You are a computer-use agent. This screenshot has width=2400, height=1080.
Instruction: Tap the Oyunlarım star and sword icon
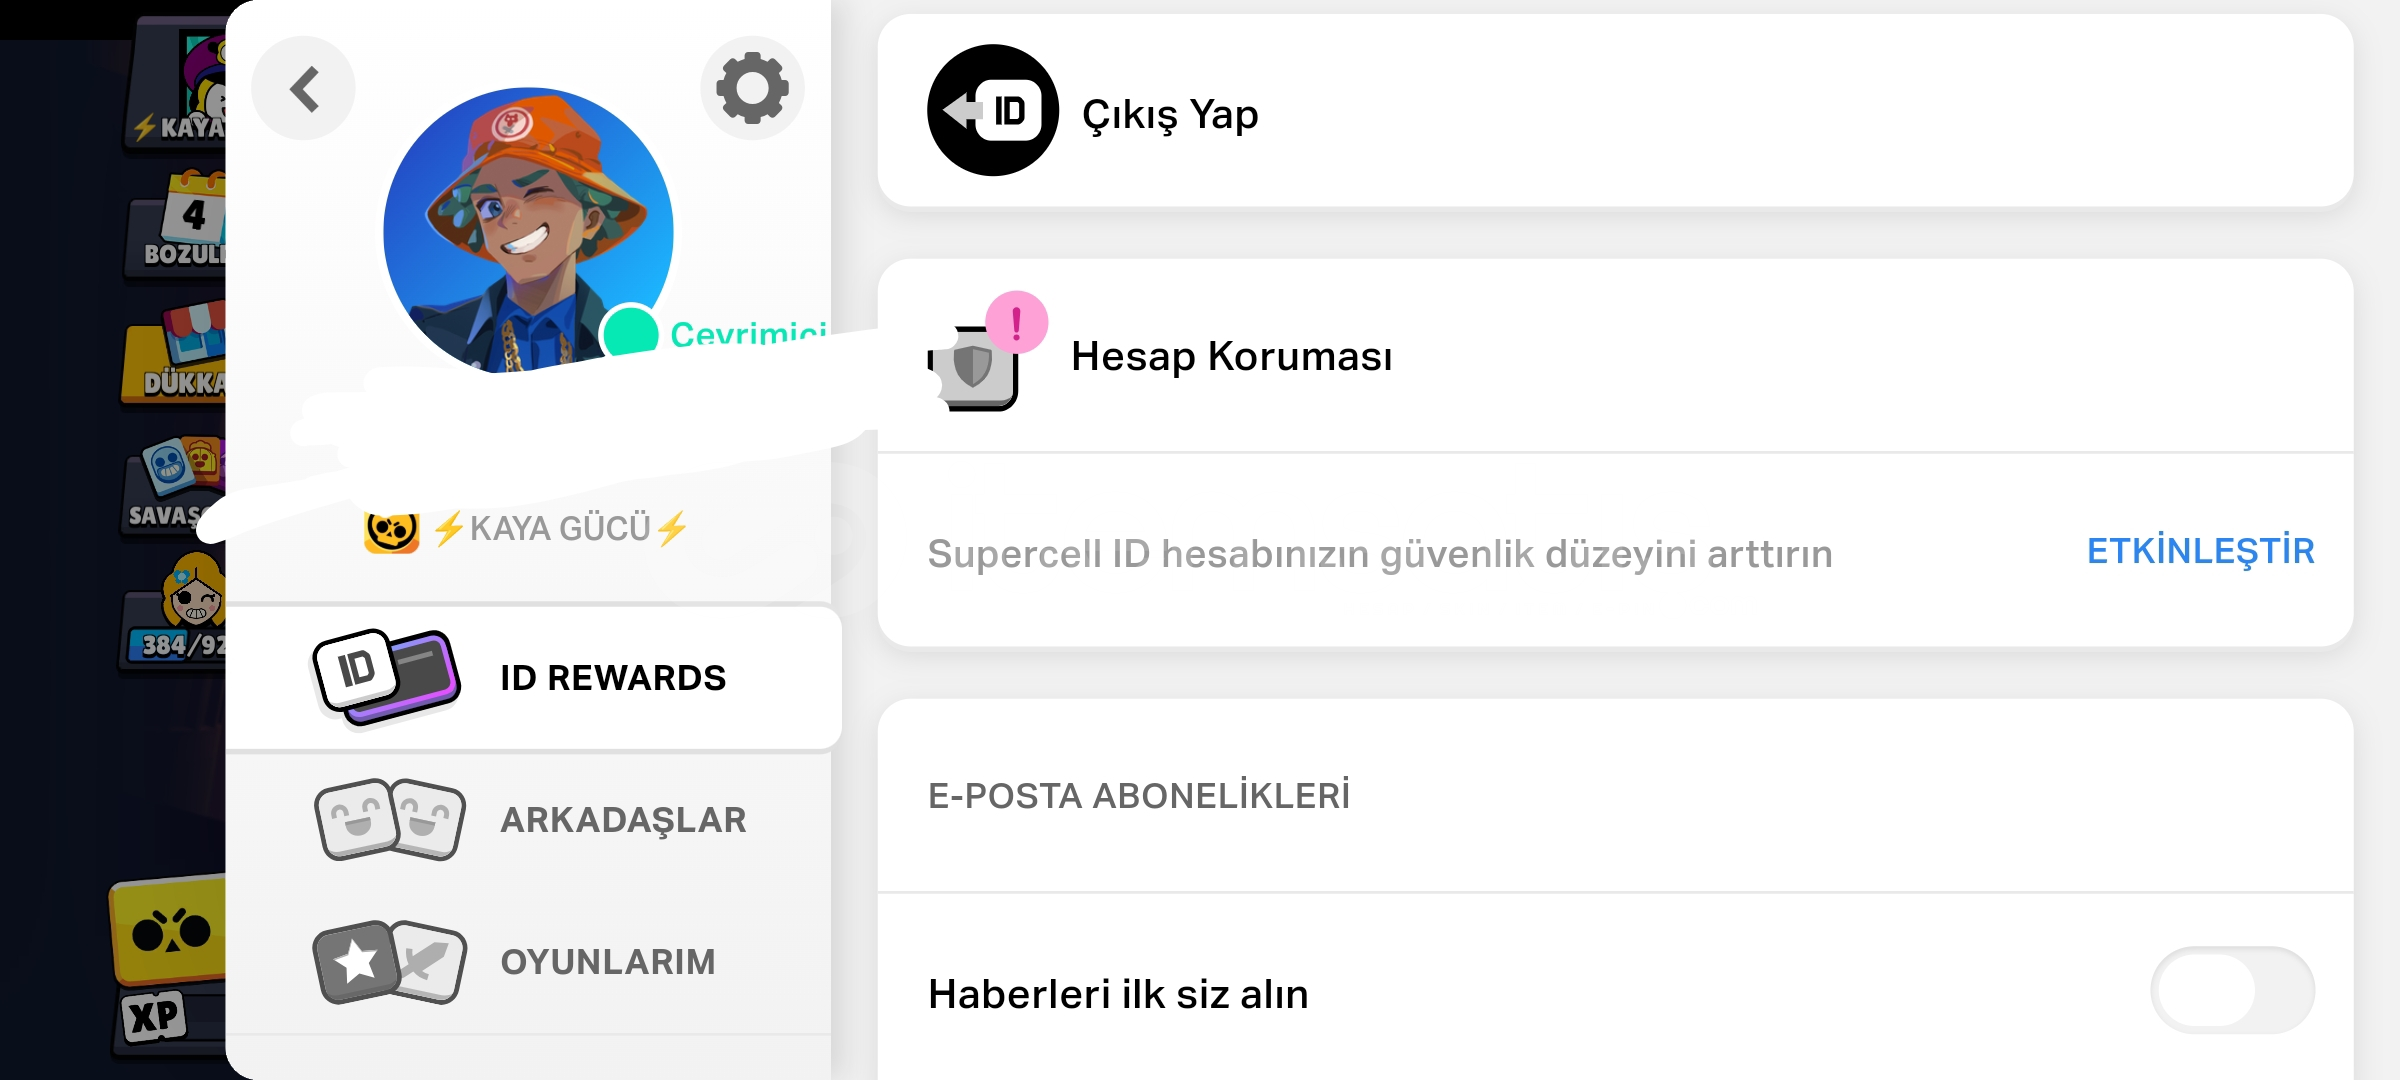tap(390, 962)
